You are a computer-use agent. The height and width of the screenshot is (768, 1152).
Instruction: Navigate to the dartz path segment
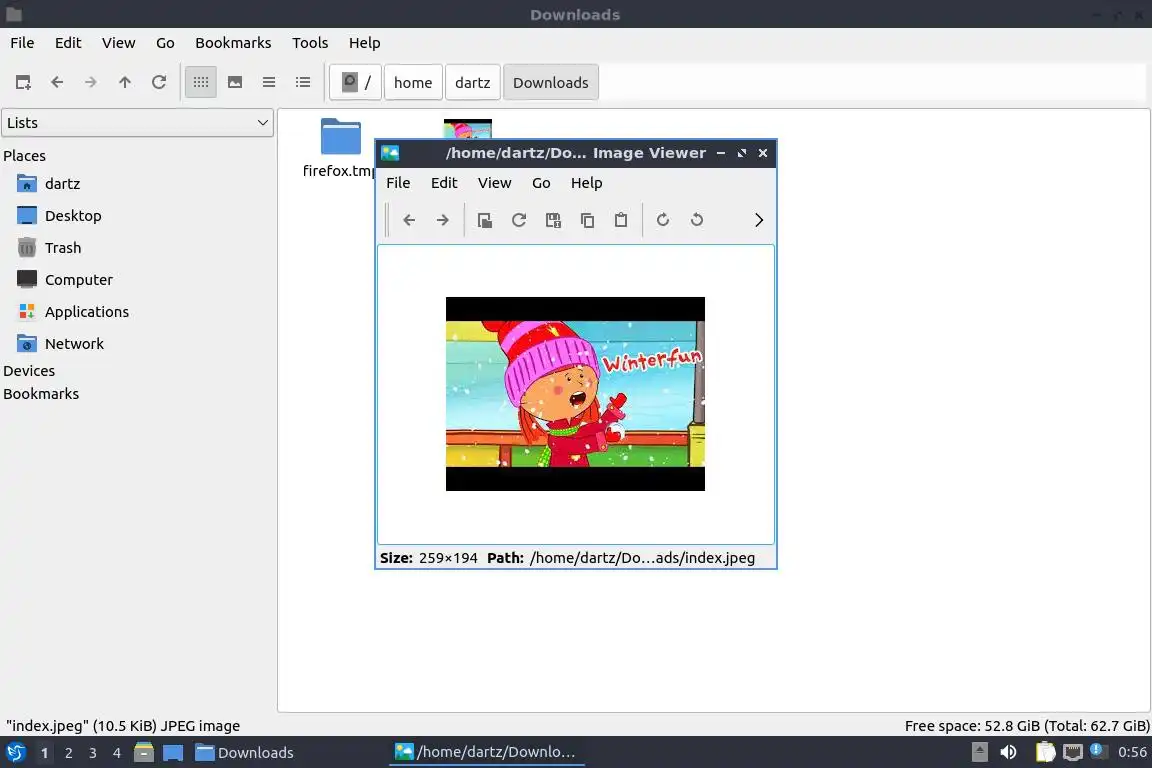tap(472, 82)
